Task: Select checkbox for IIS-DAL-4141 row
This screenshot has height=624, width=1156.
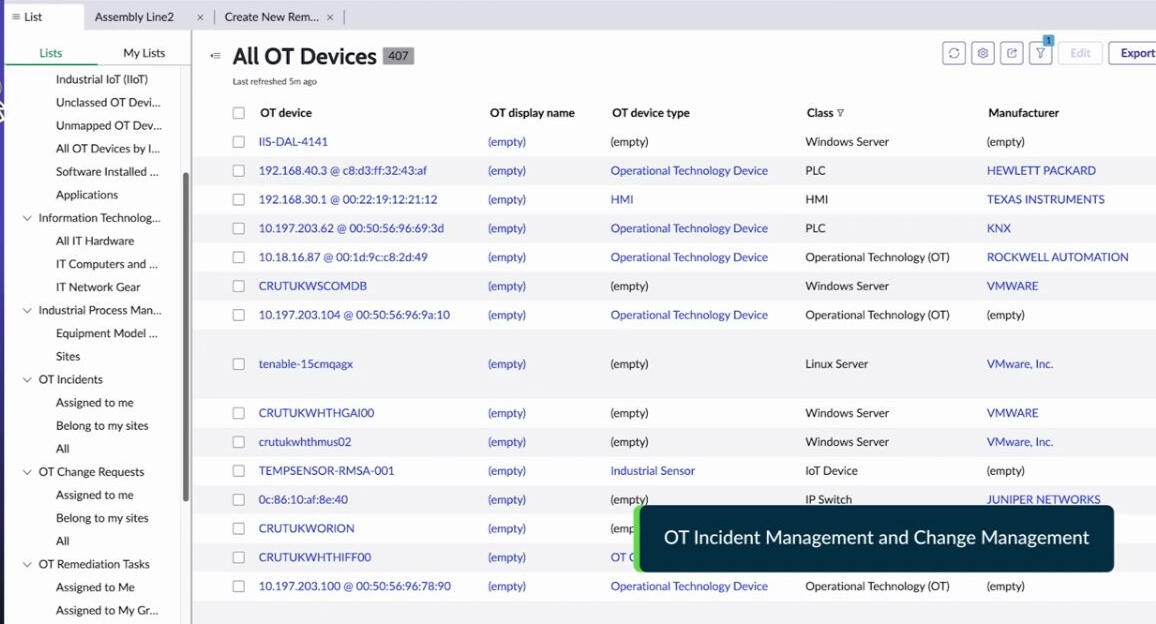Action: pos(239,142)
